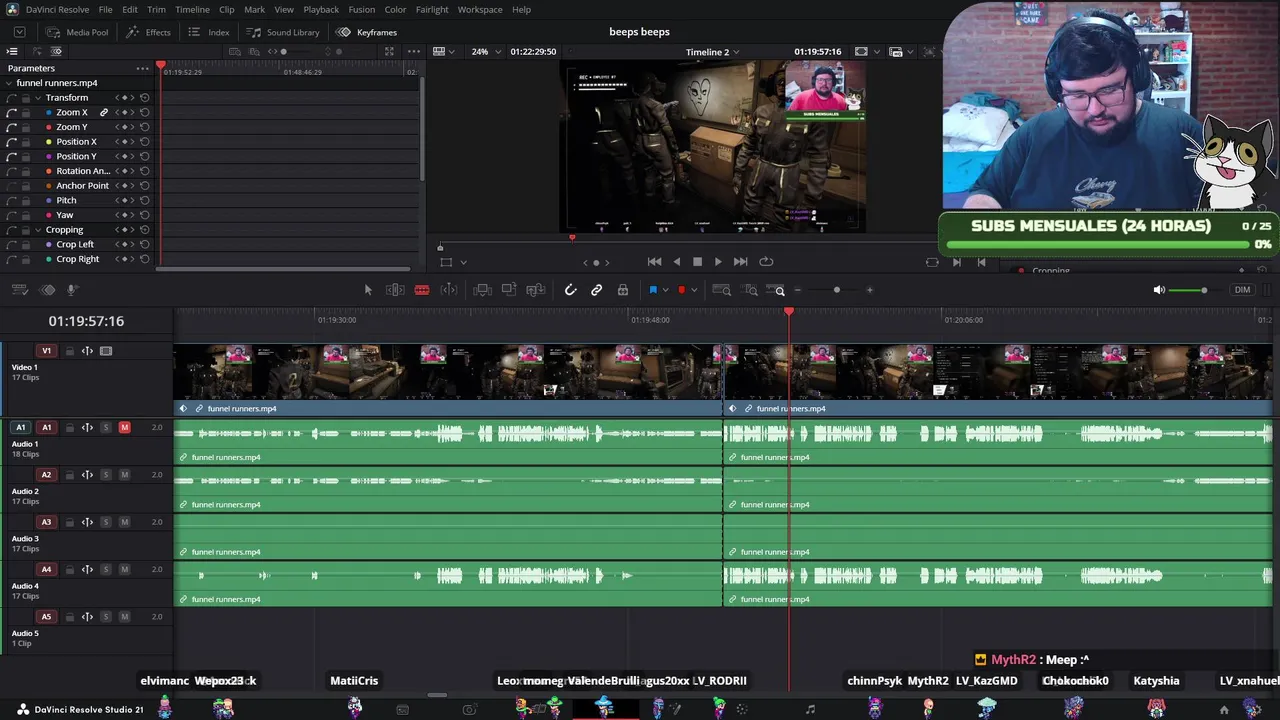The height and width of the screenshot is (720, 1280).
Task: Collapse the Transform parameter group
Action: (x=37, y=98)
